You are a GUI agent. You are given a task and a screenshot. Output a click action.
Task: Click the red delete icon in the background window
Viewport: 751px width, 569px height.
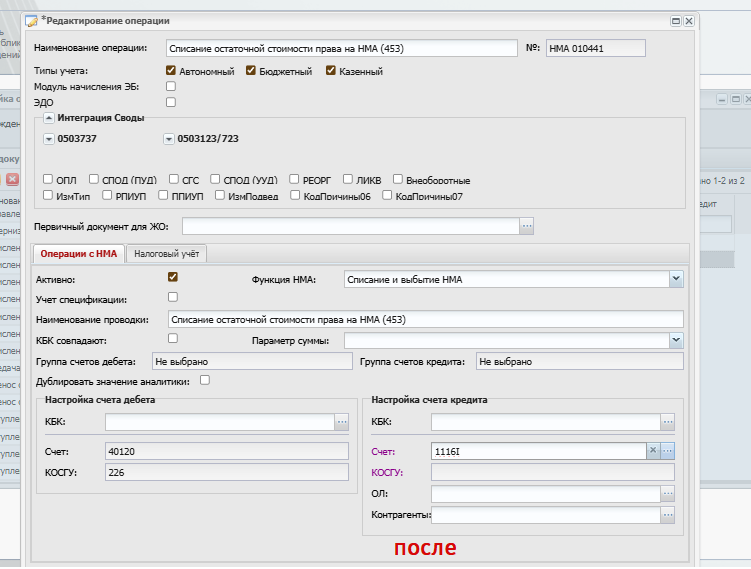(x=12, y=179)
